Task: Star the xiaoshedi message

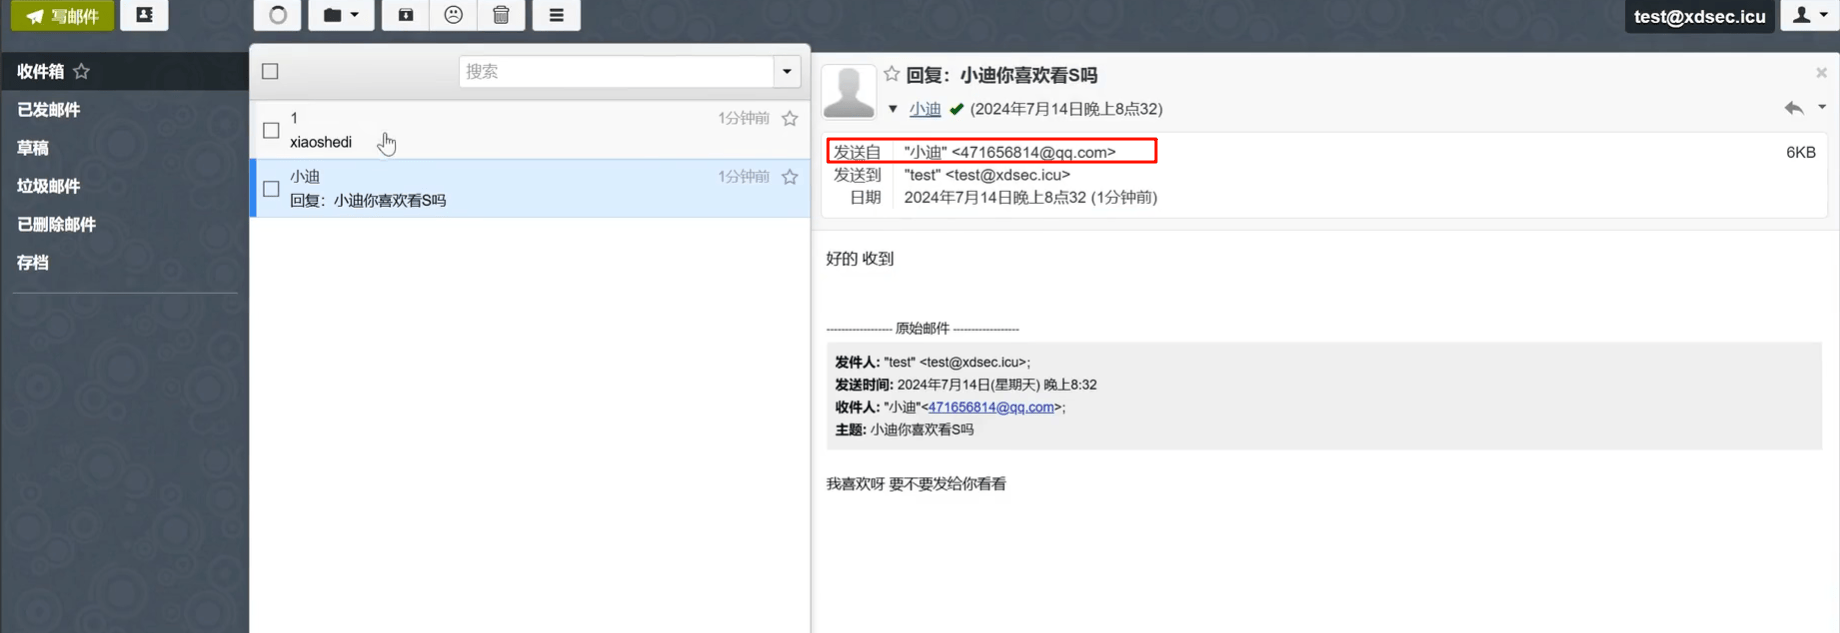Action: pyautogui.click(x=790, y=118)
